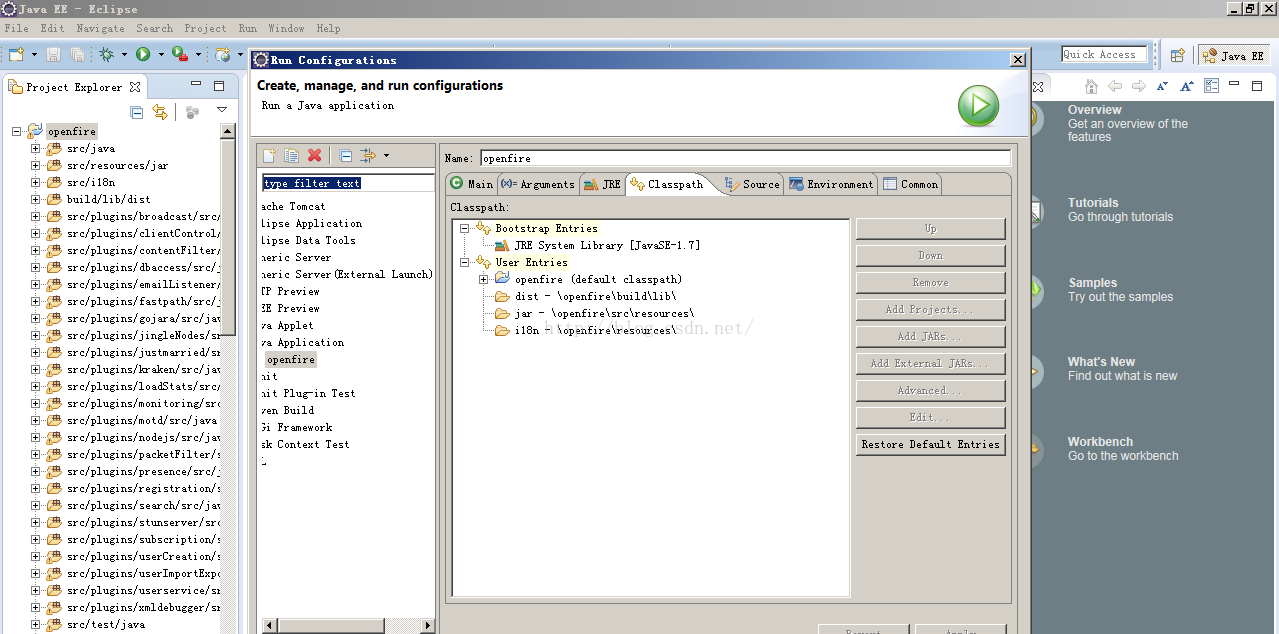Image resolution: width=1279 pixels, height=634 pixels.
Task: Open the Navigate menu
Action: 100,28
